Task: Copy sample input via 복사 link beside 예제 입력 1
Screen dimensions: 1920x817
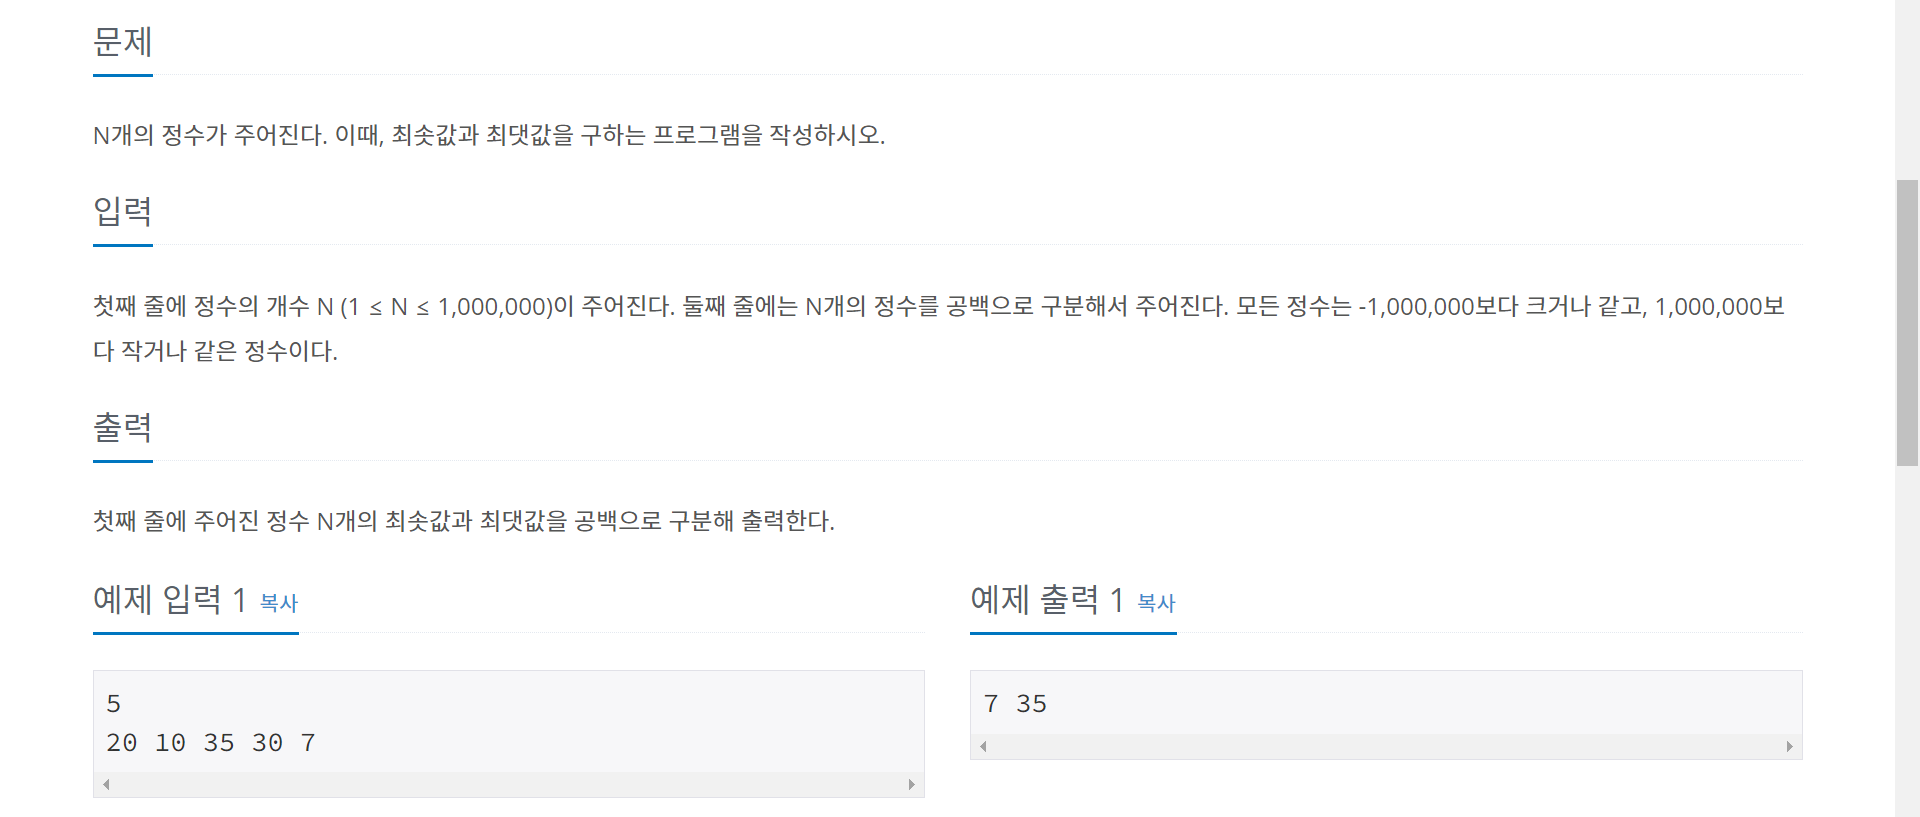Action: (x=279, y=603)
